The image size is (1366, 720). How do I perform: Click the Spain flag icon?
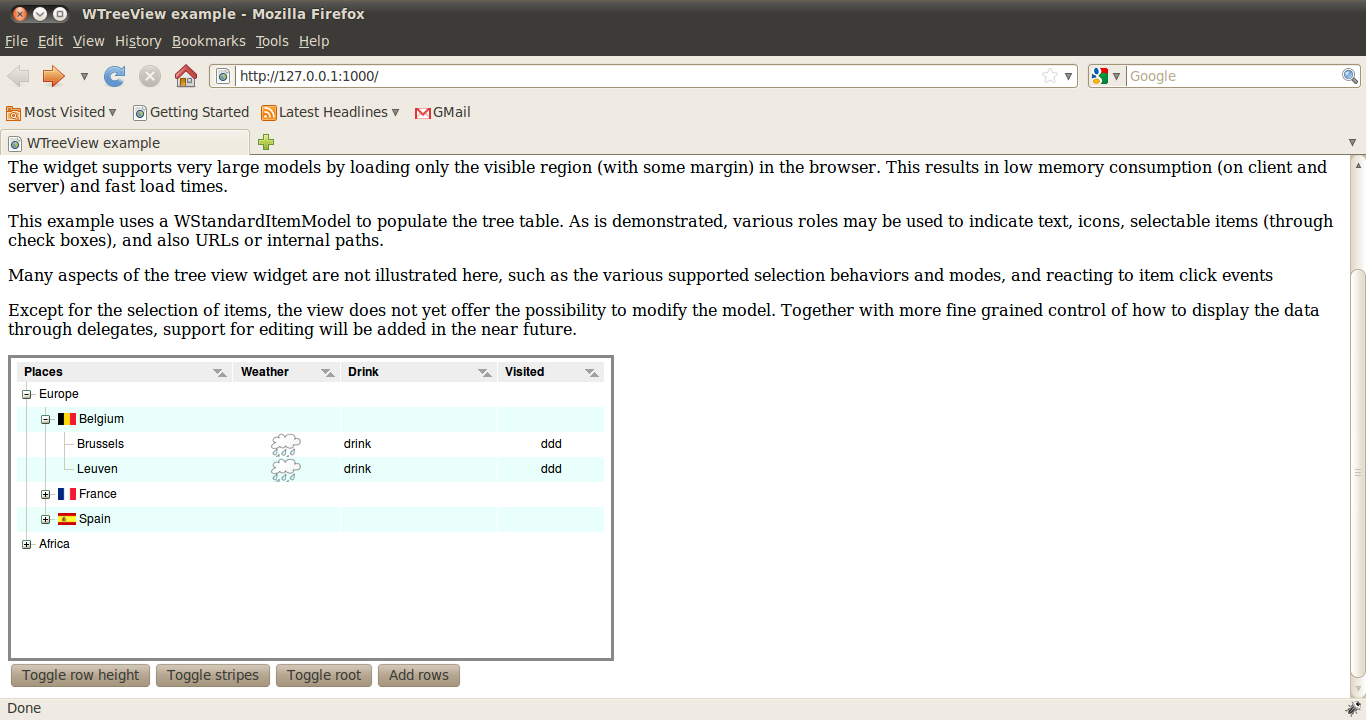click(66, 519)
